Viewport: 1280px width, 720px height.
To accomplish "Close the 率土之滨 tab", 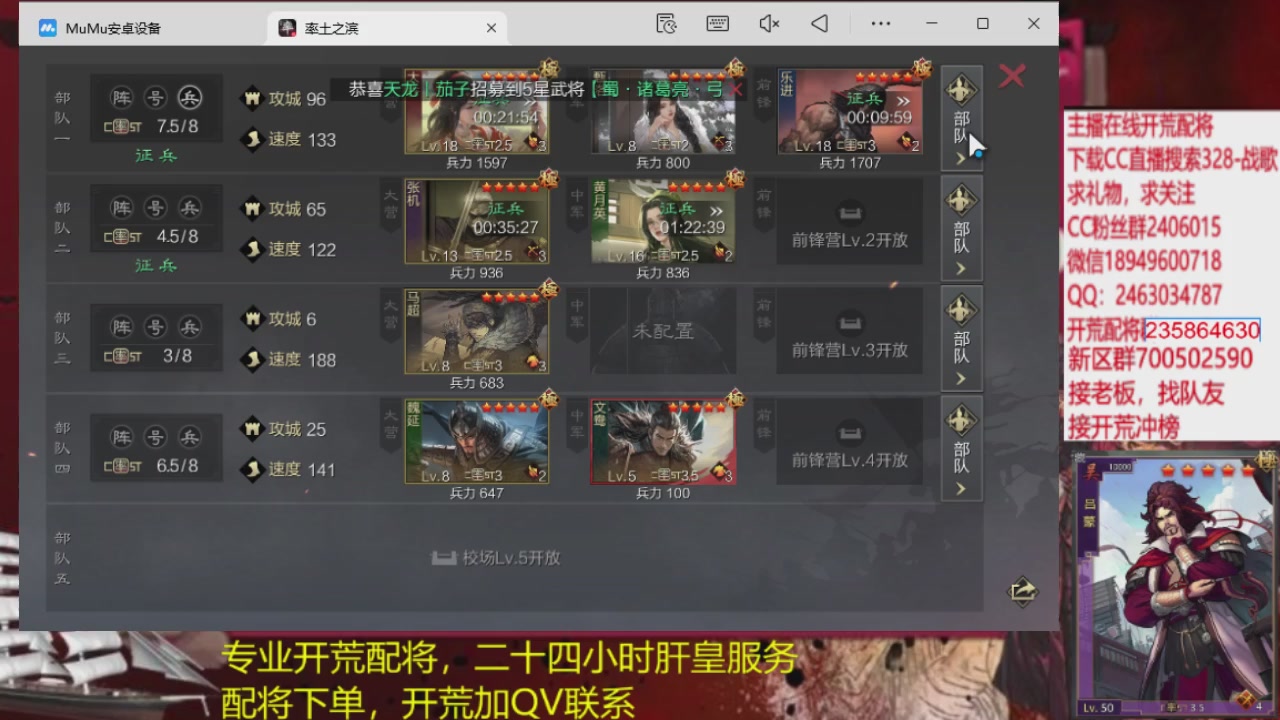I will [x=491, y=28].
